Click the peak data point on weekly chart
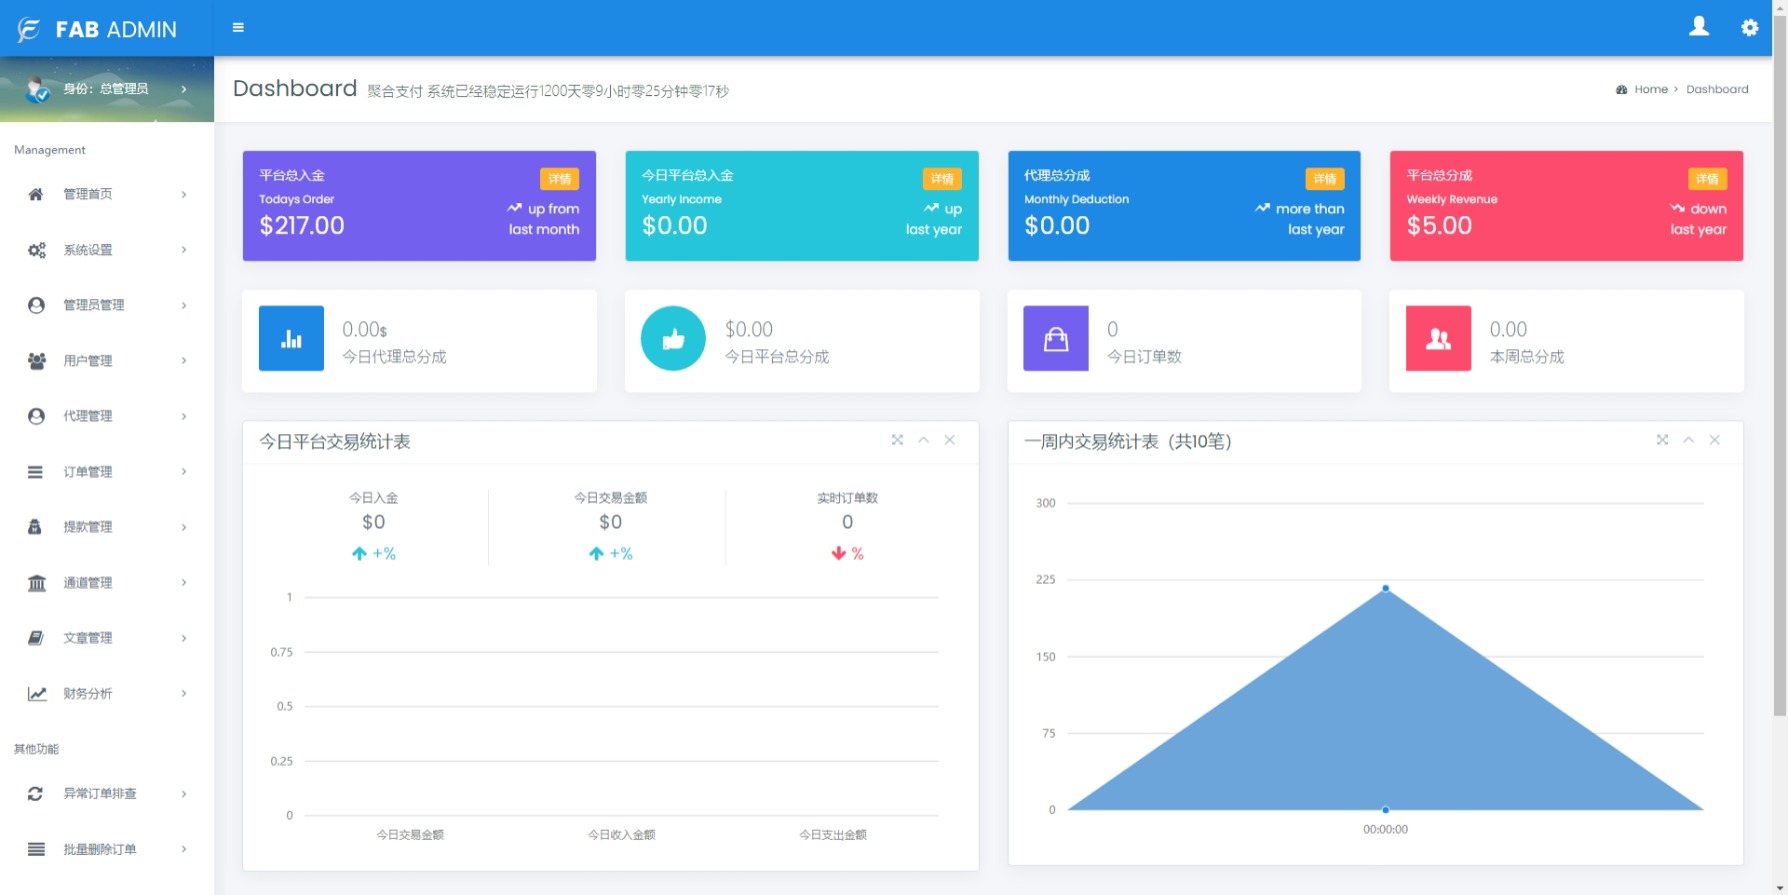The image size is (1788, 895). (x=1385, y=588)
